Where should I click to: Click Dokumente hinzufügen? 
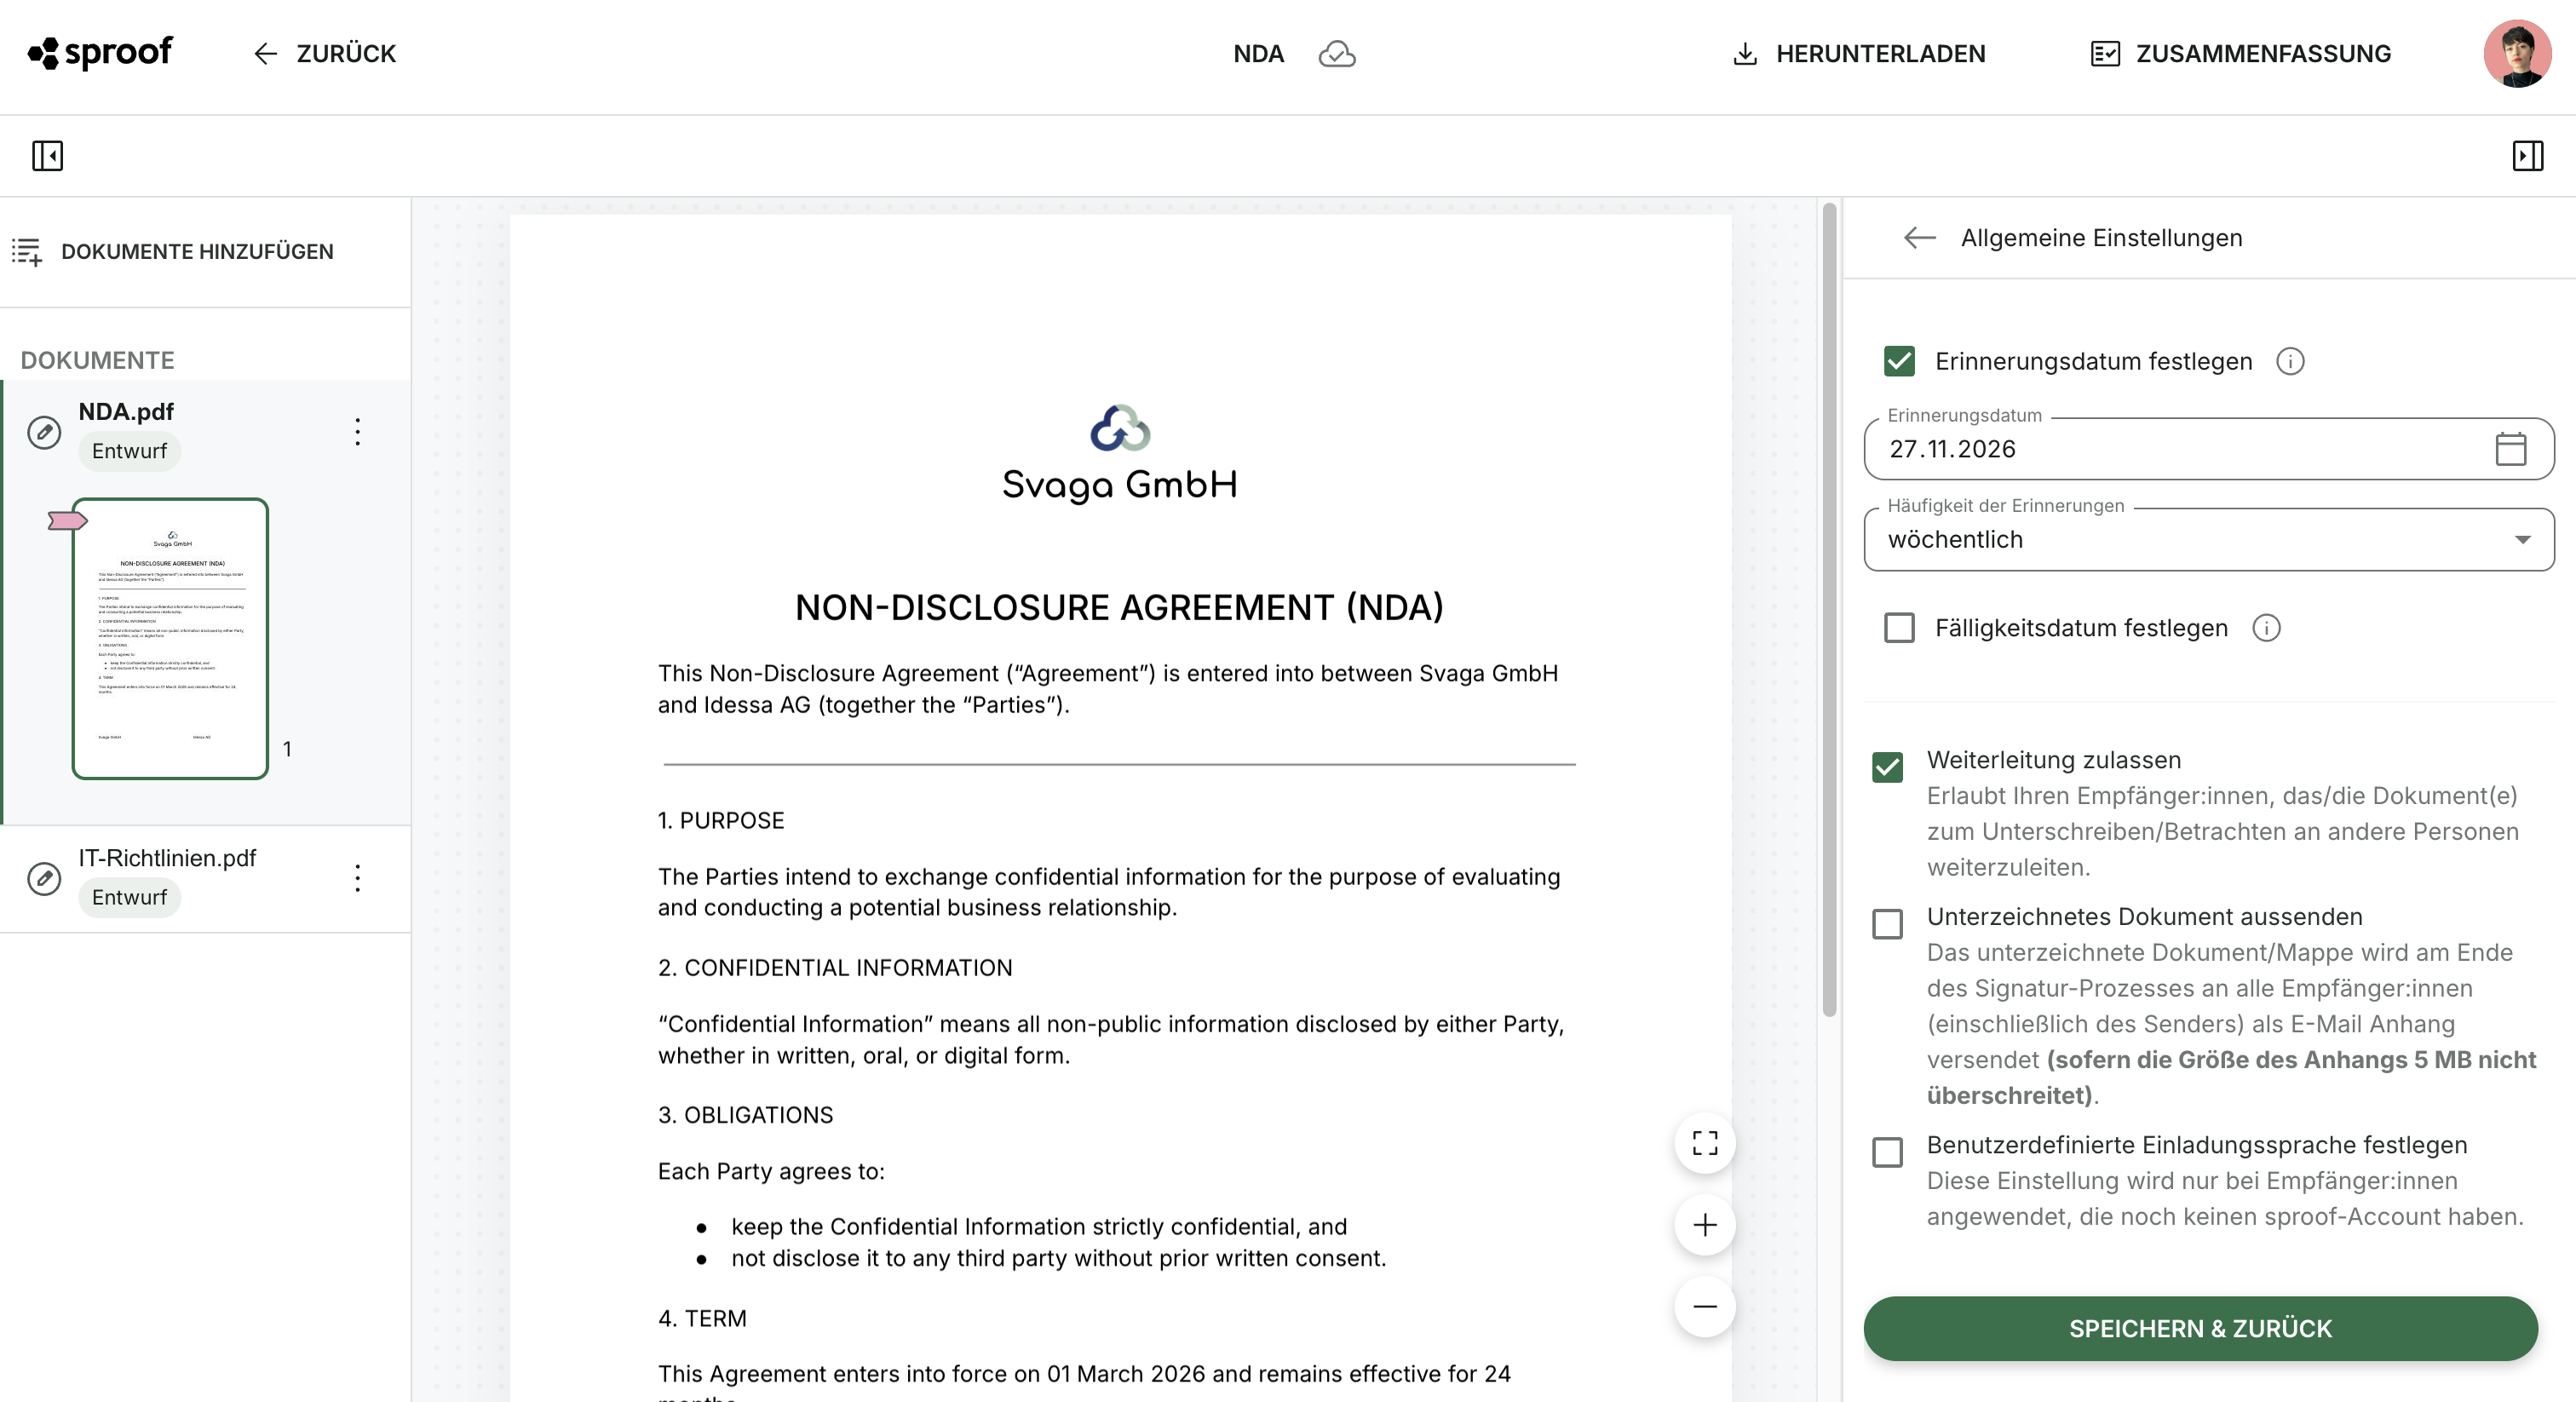click(x=172, y=252)
